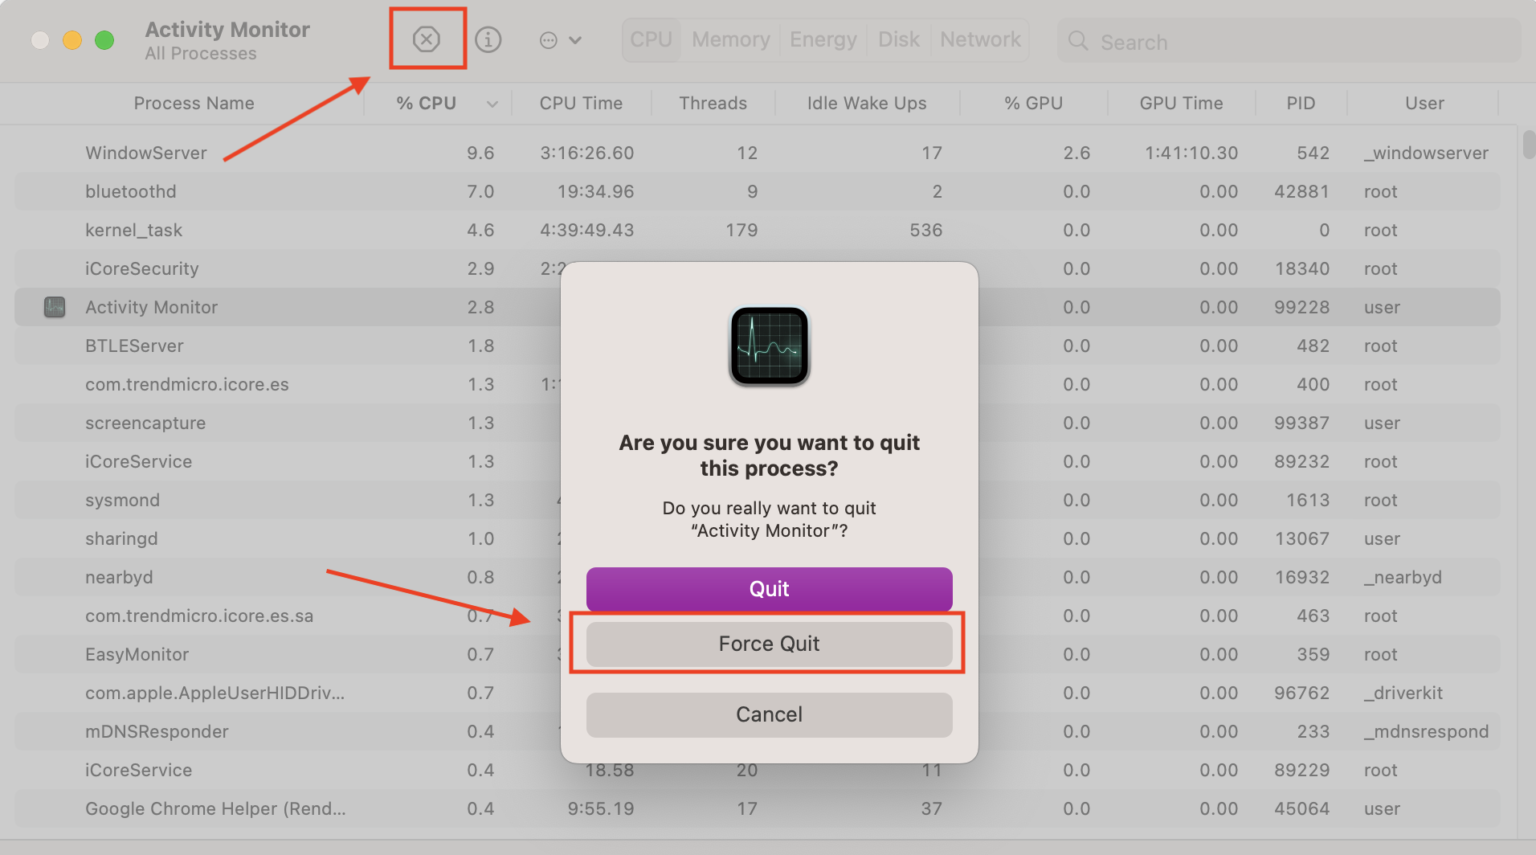The image size is (1536, 855).
Task: Click the Activity Monitor app icon in the list
Action: pos(53,307)
